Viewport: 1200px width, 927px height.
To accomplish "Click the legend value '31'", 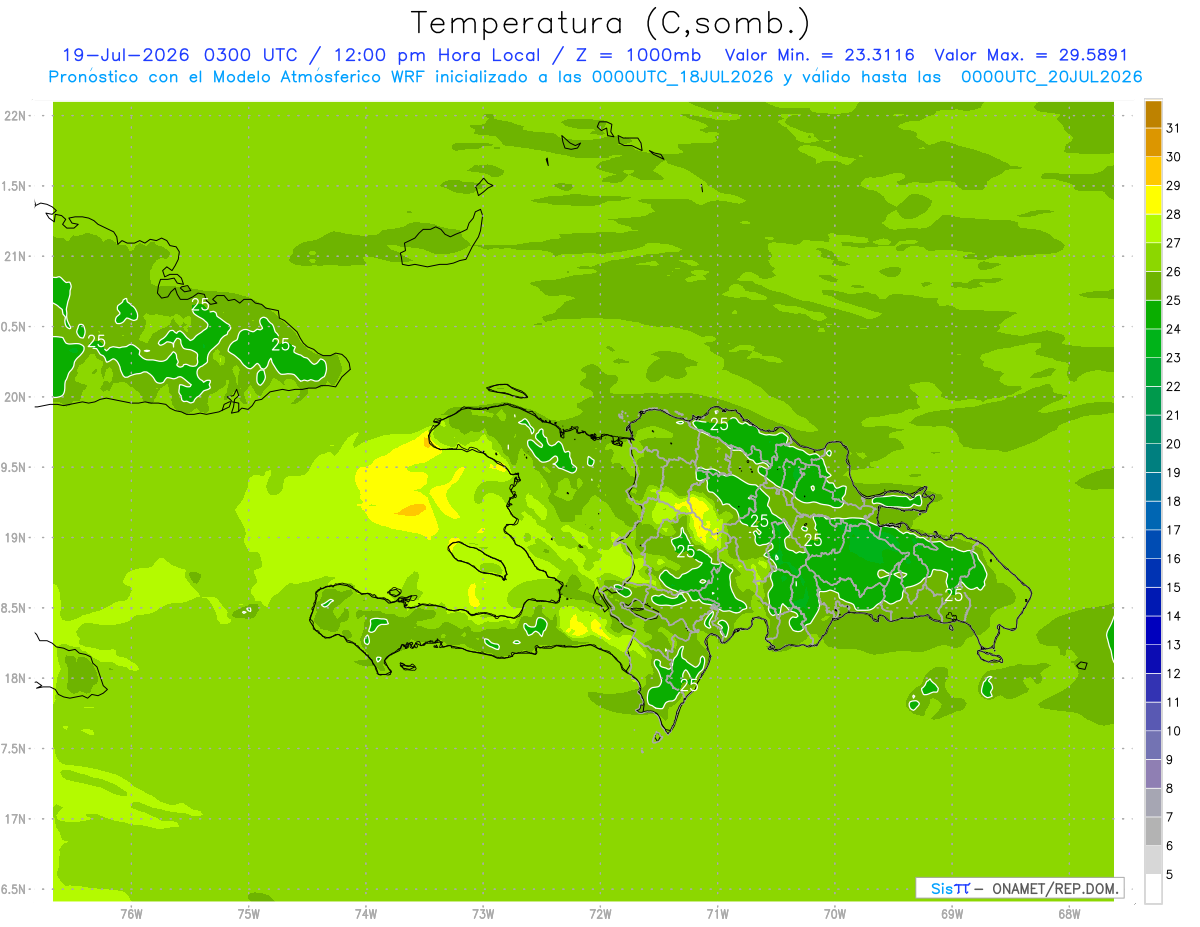I will point(1174,128).
